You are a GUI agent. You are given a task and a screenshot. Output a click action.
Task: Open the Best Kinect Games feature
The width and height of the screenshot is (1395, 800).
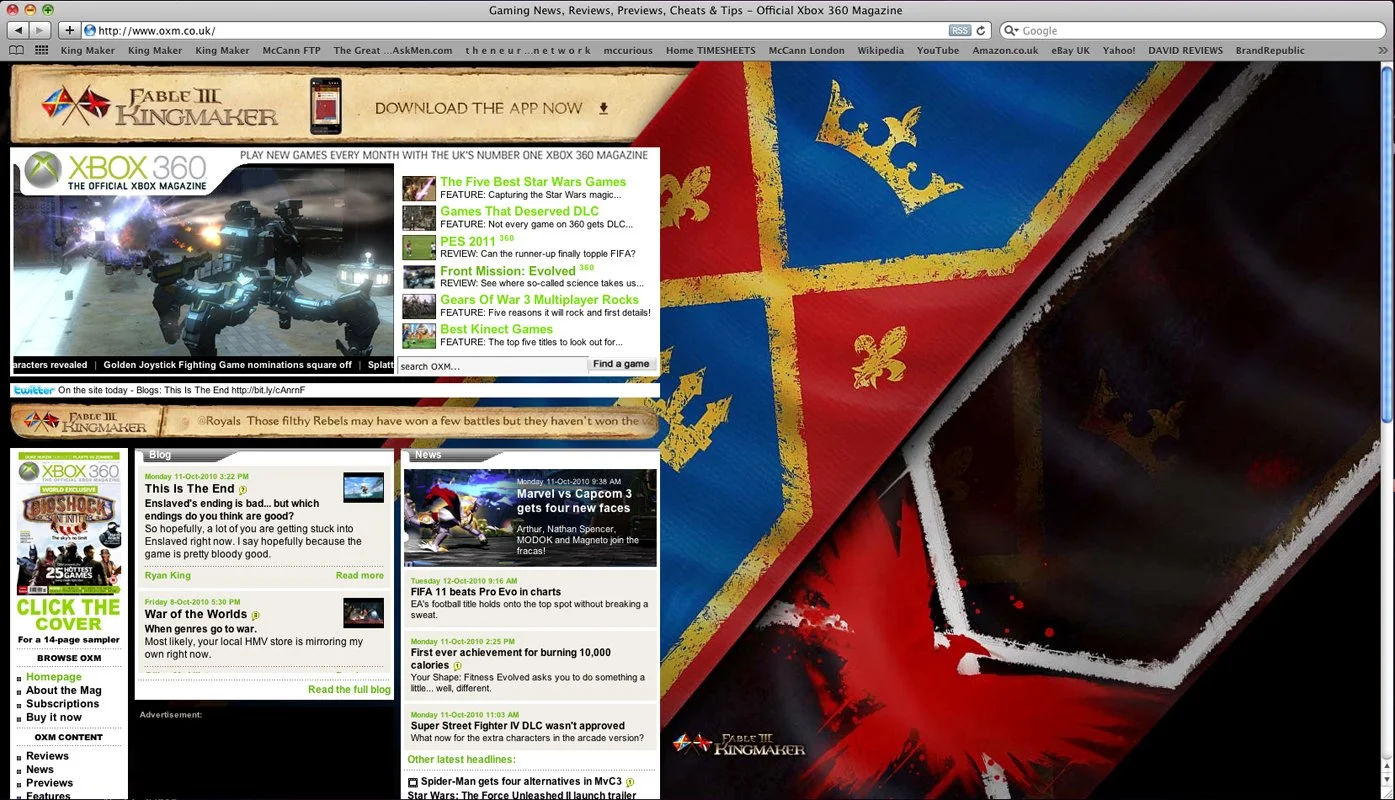coord(496,328)
